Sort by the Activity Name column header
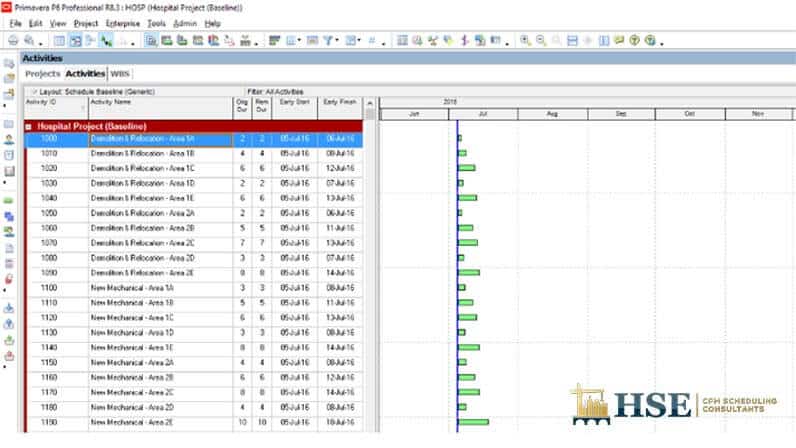The width and height of the screenshot is (796, 448). coord(158,102)
